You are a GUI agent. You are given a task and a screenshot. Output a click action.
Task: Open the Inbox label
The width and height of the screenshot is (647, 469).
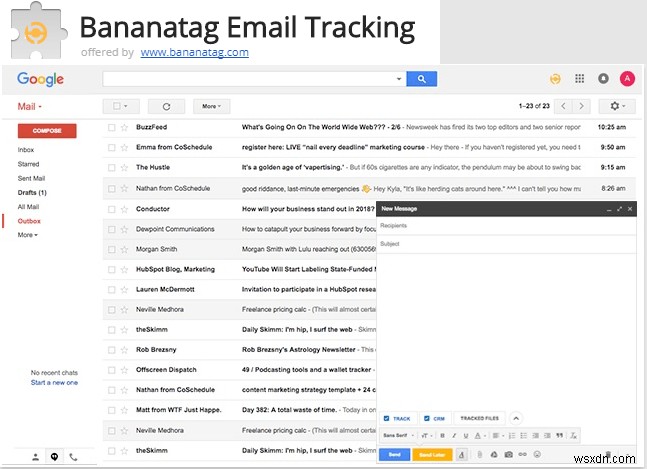point(26,150)
